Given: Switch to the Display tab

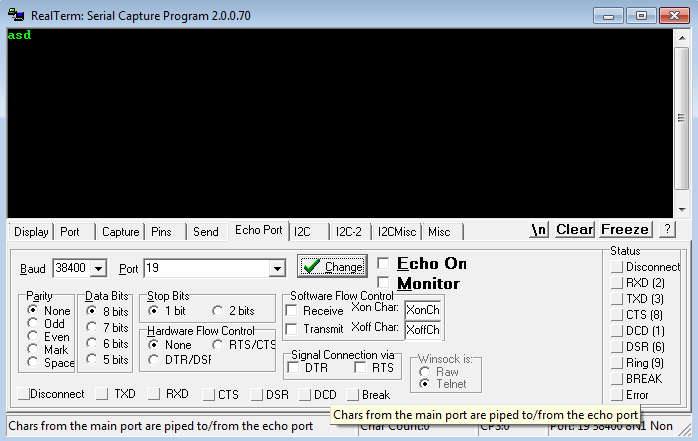Looking at the screenshot, I should click(x=31, y=232).
